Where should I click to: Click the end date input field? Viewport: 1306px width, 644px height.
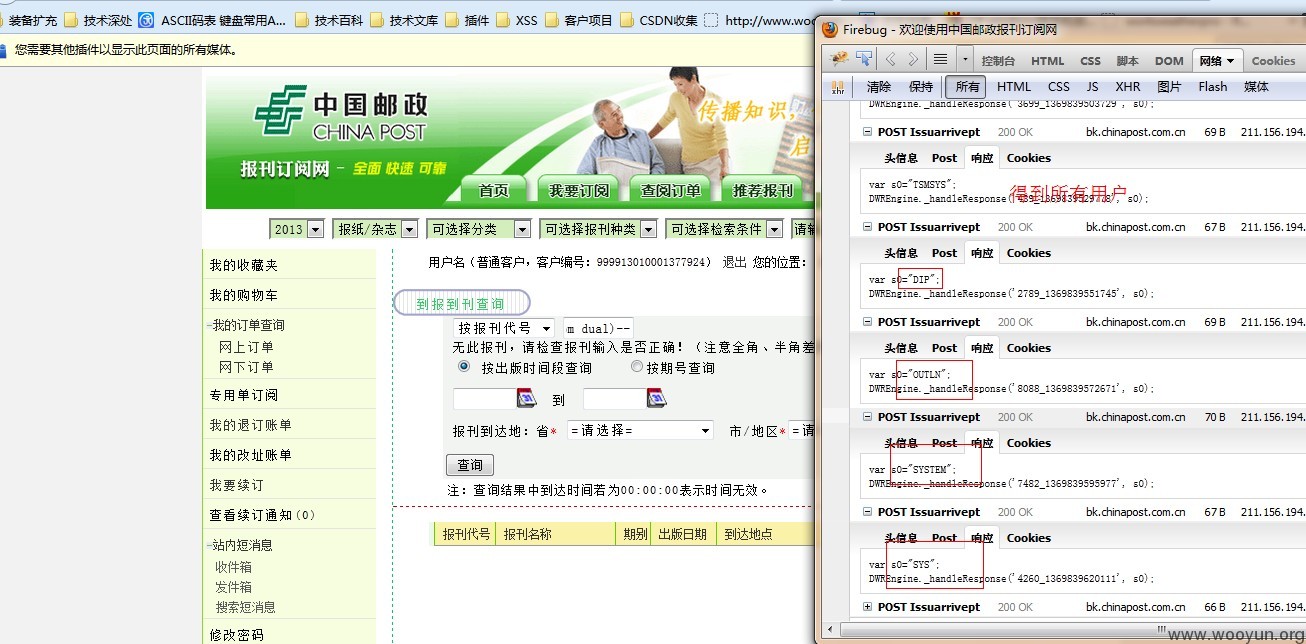click(x=614, y=399)
